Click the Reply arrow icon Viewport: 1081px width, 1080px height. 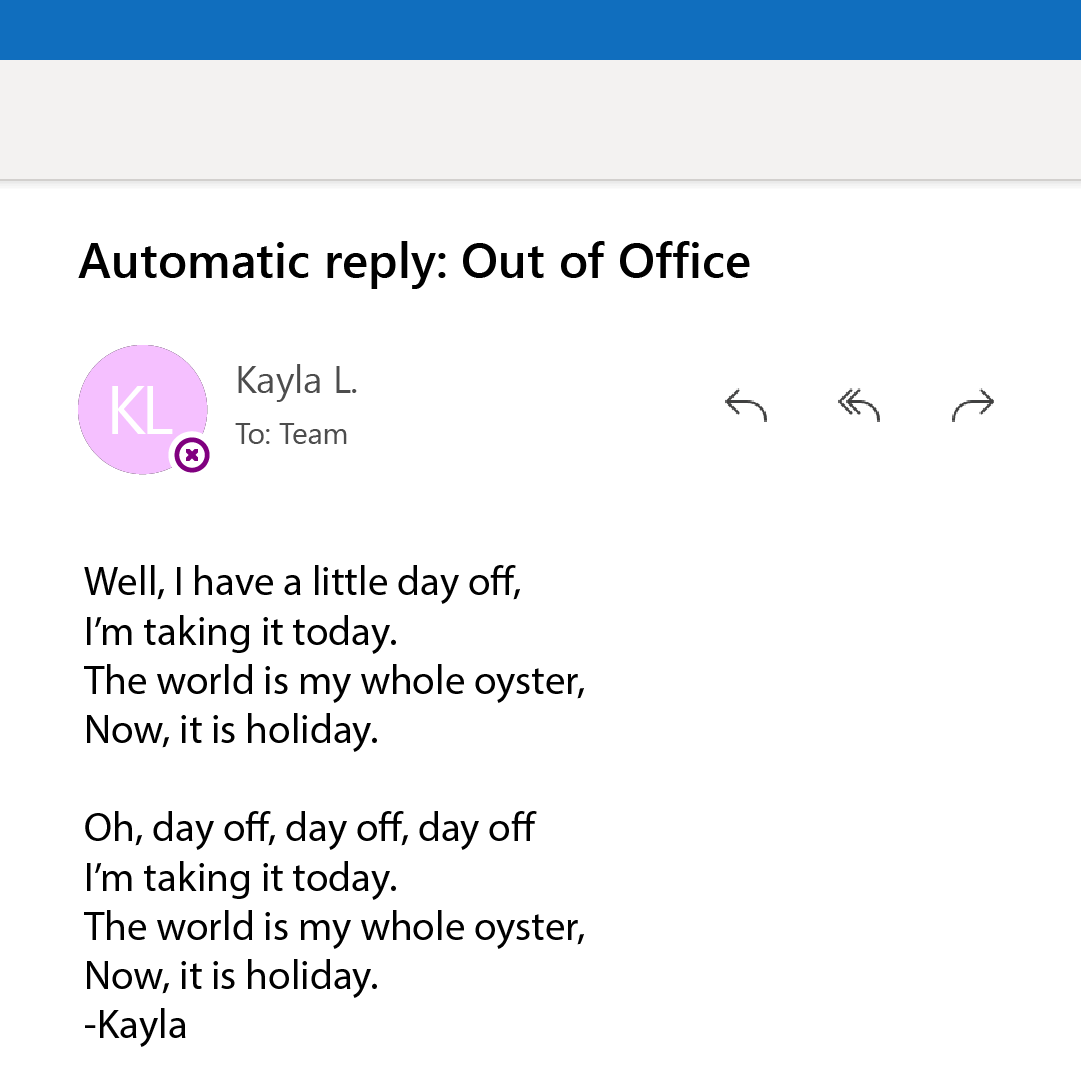tap(746, 405)
